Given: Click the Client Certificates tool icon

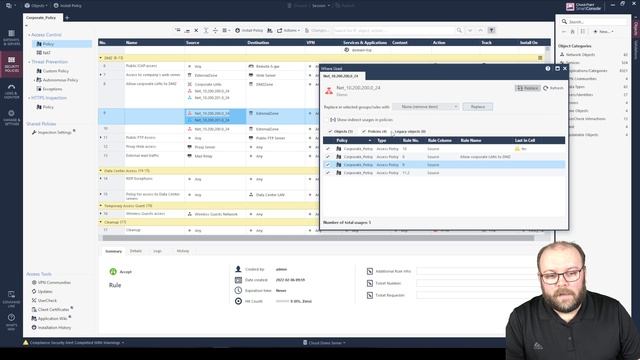Looking at the screenshot, I should pyautogui.click(x=34, y=309).
